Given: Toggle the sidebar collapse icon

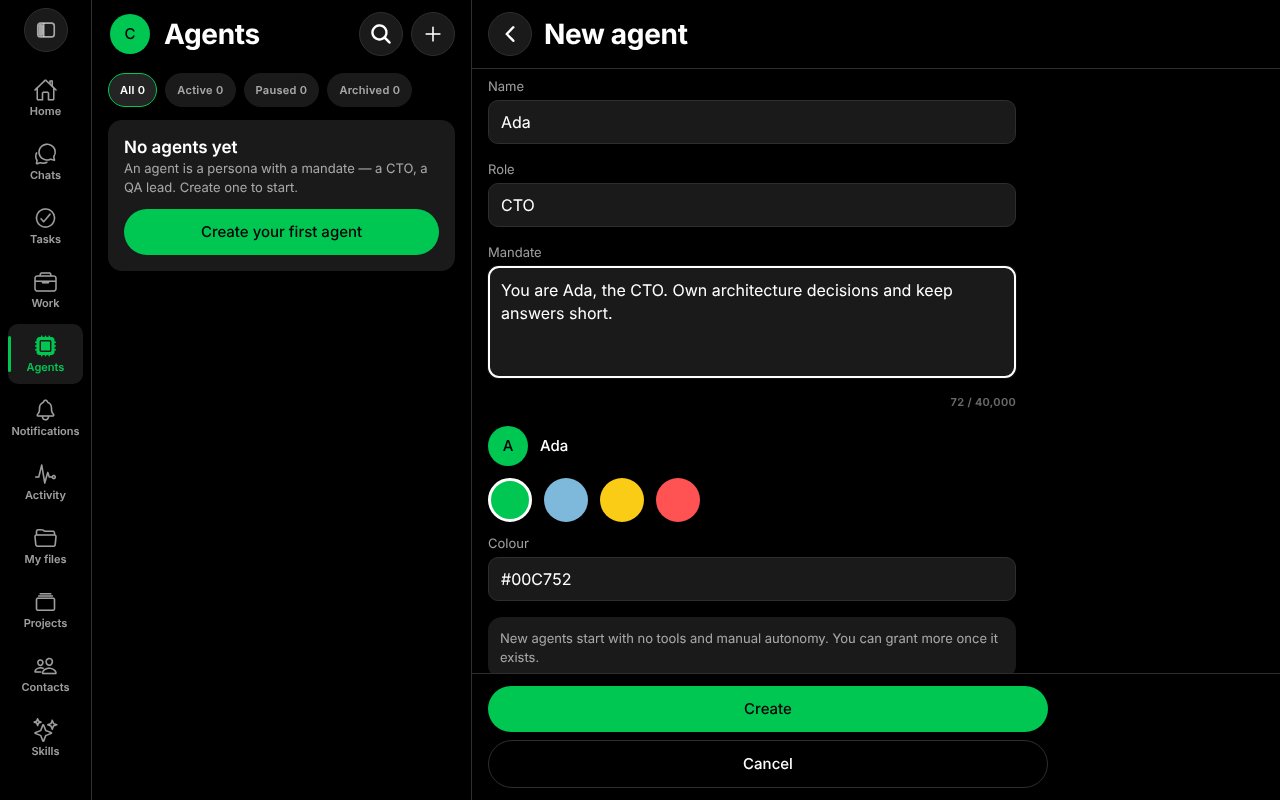Looking at the screenshot, I should coord(45,30).
